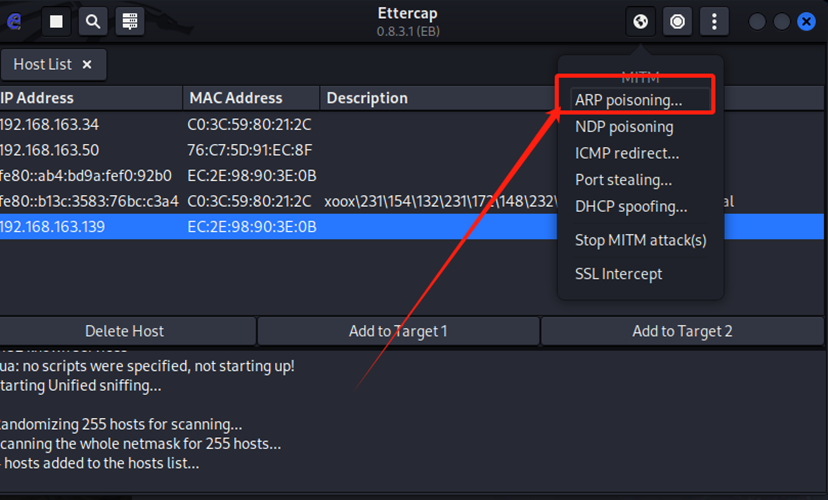Click the Ettercap logo icon
Screen dimensions: 828x500
pyautogui.click(x=14, y=21)
